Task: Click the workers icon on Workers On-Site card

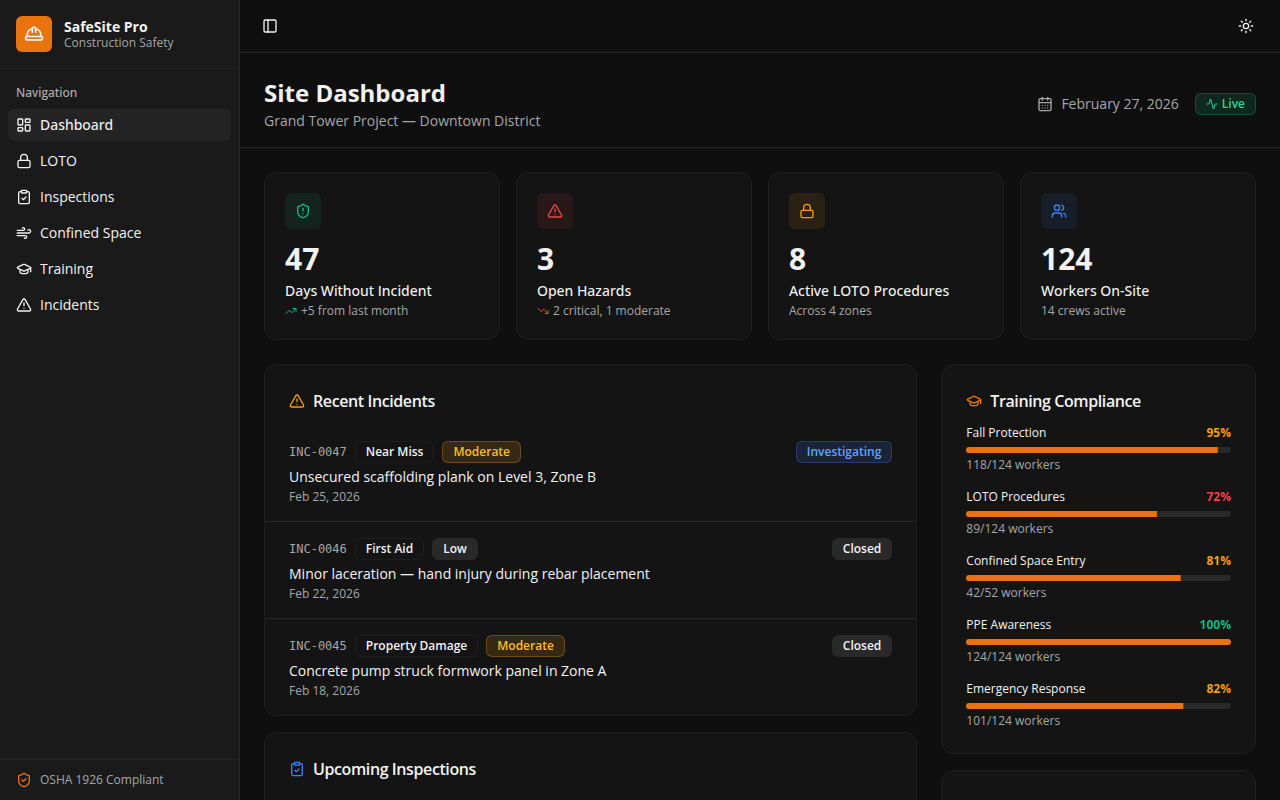Action: coord(1058,211)
